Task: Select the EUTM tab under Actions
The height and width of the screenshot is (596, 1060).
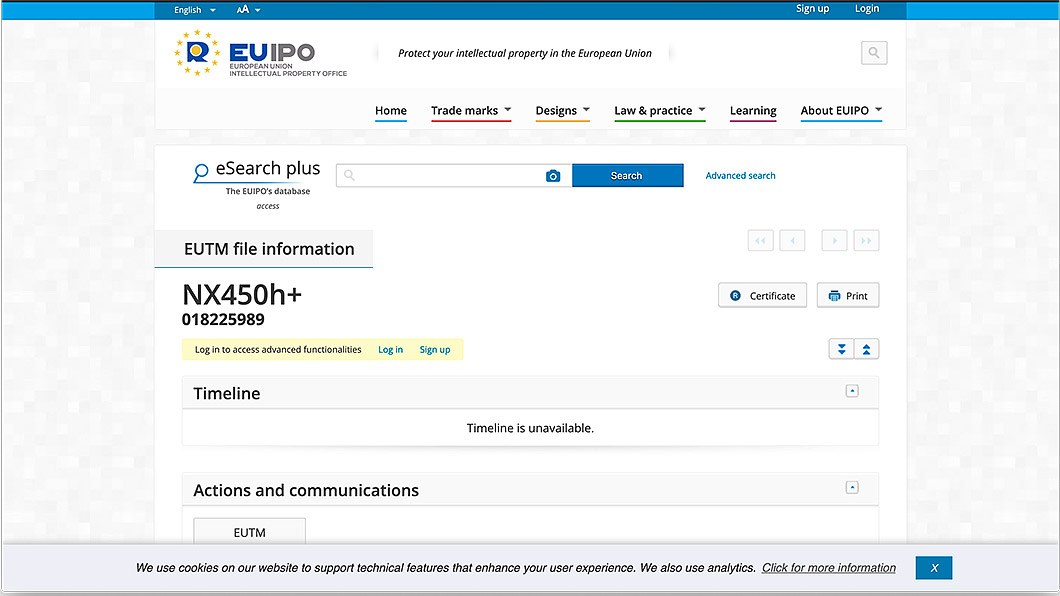Action: tap(249, 532)
